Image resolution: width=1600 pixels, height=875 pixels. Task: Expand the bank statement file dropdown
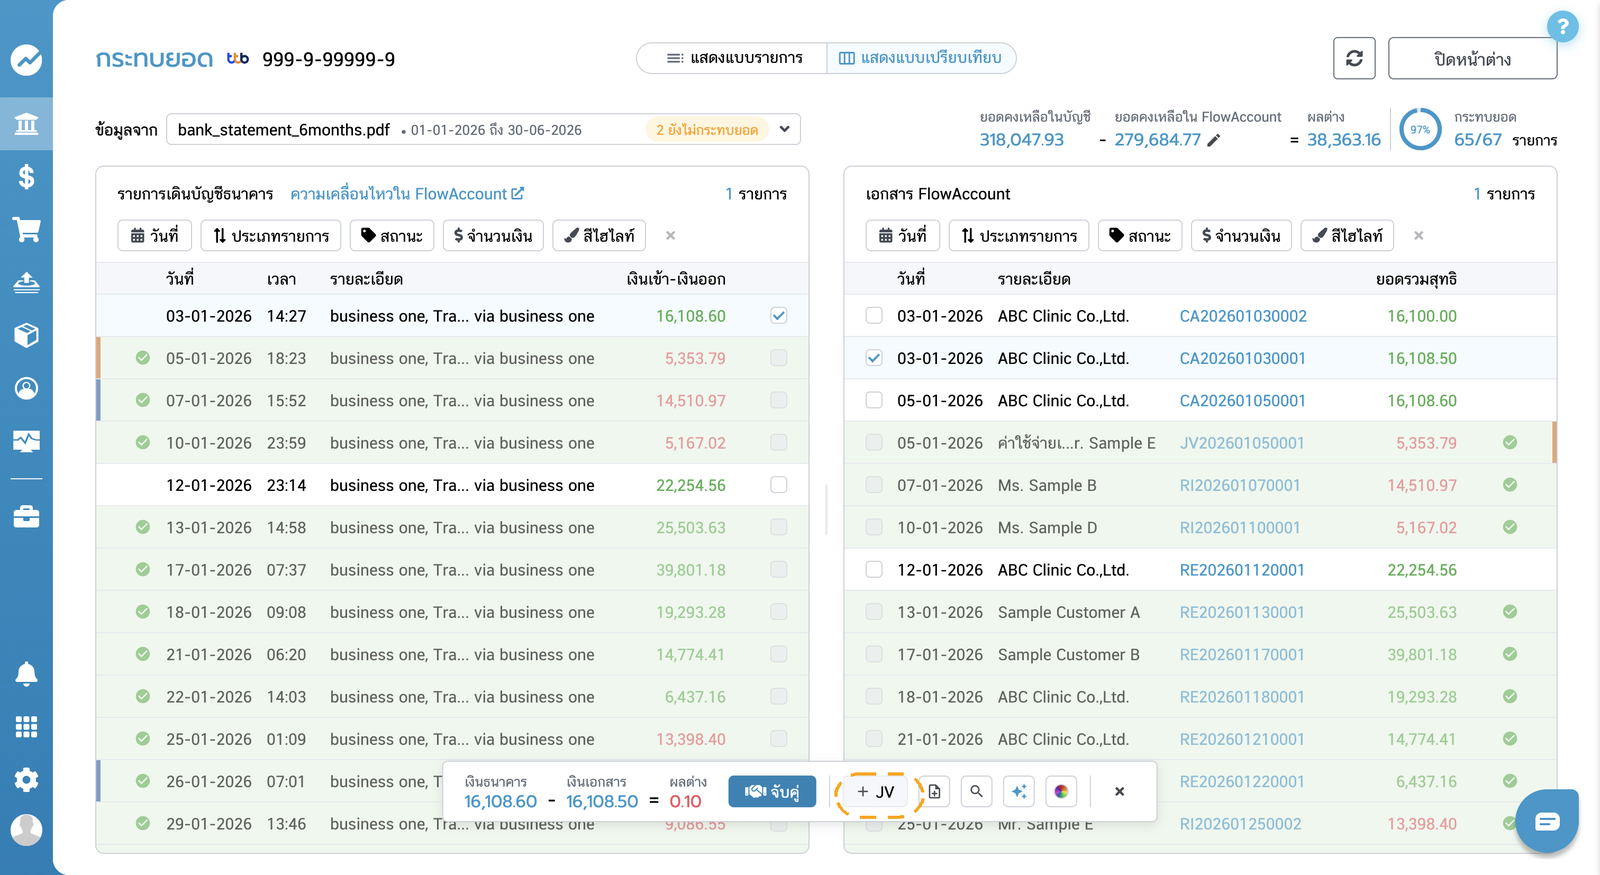(x=785, y=129)
